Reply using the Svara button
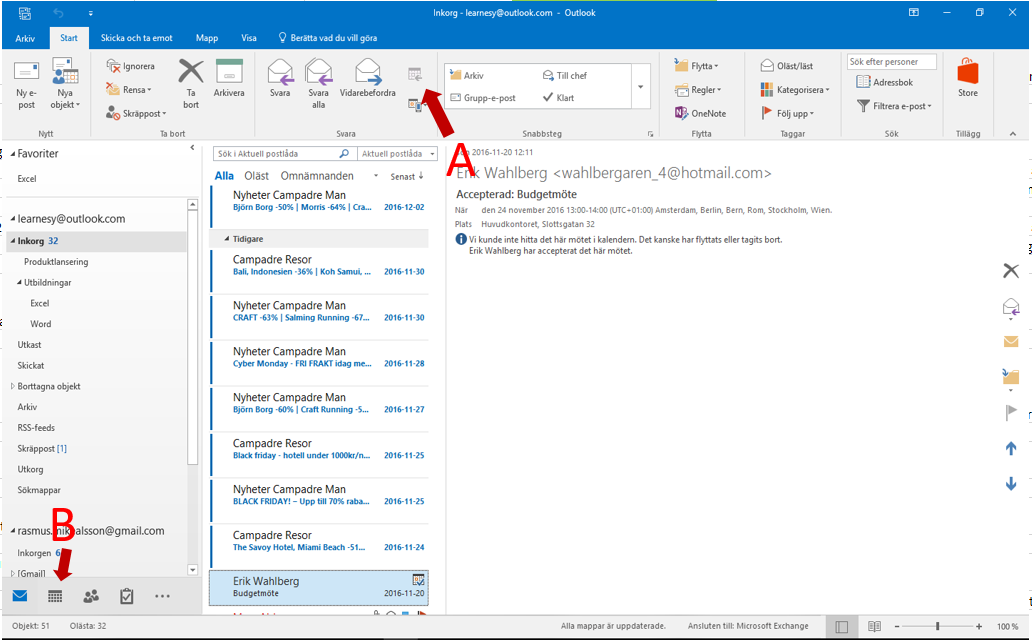1032x640 pixels. (280, 80)
